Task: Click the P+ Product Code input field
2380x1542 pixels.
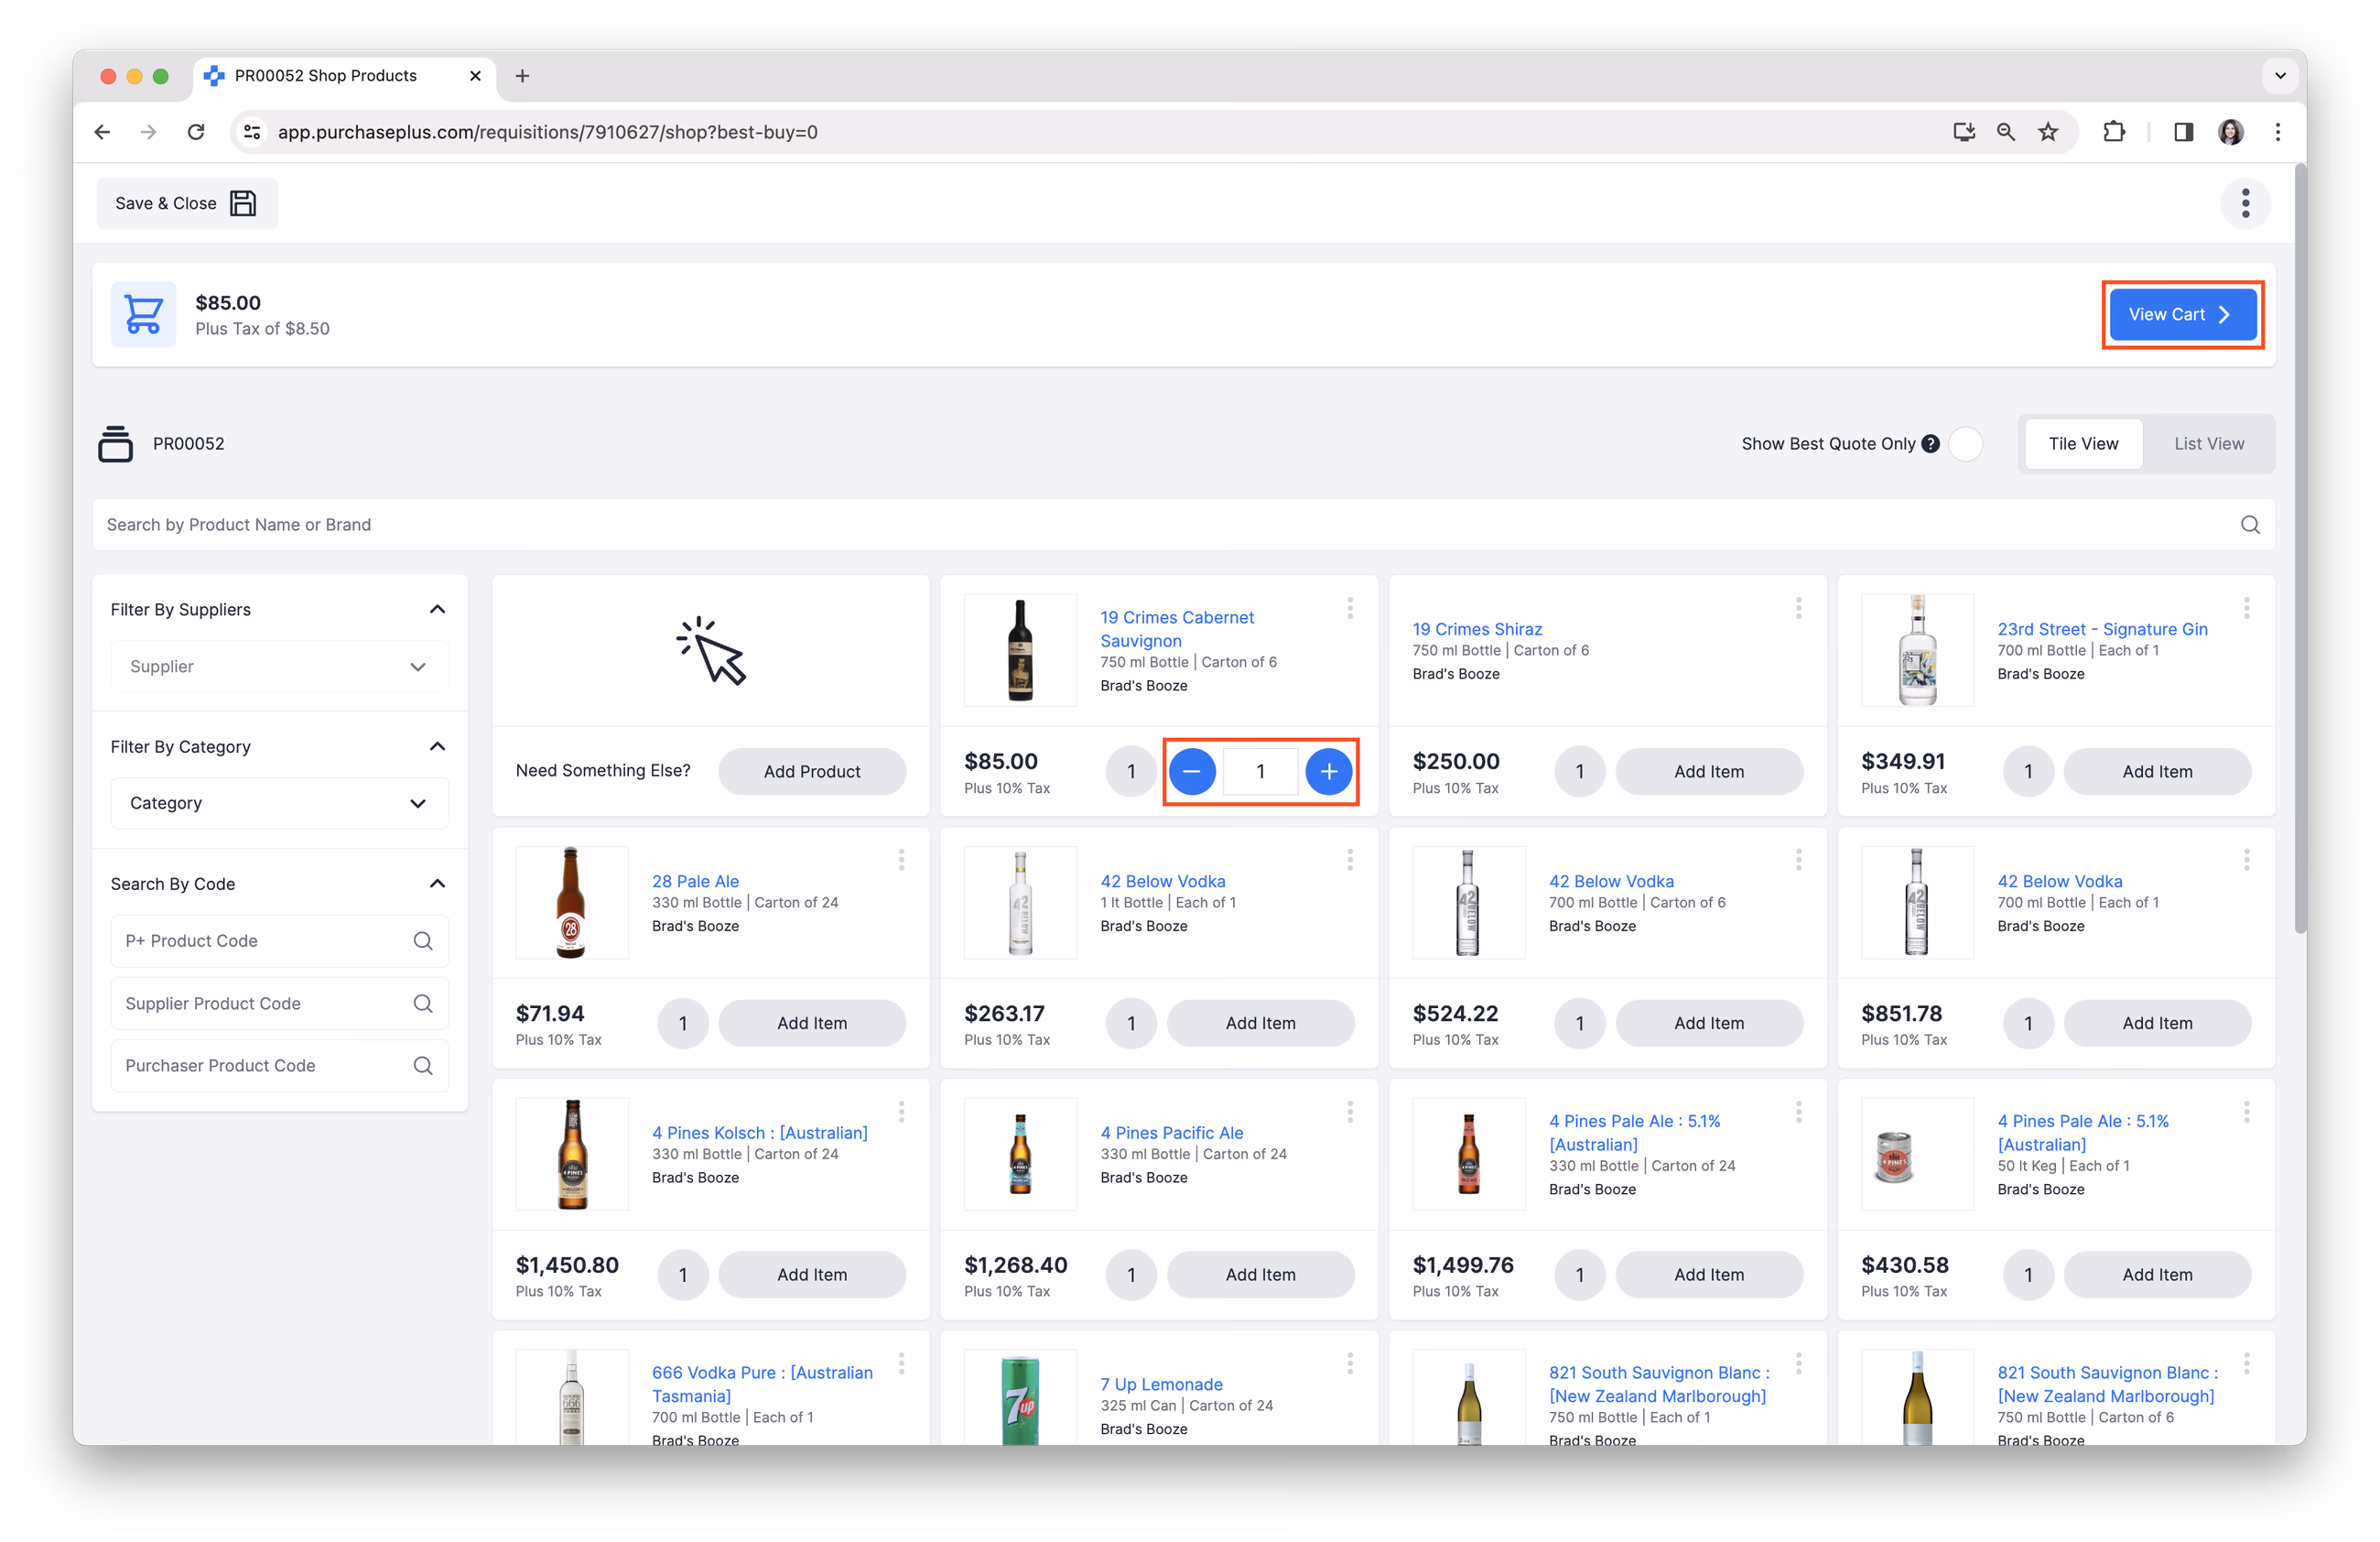Action: pyautogui.click(x=279, y=941)
